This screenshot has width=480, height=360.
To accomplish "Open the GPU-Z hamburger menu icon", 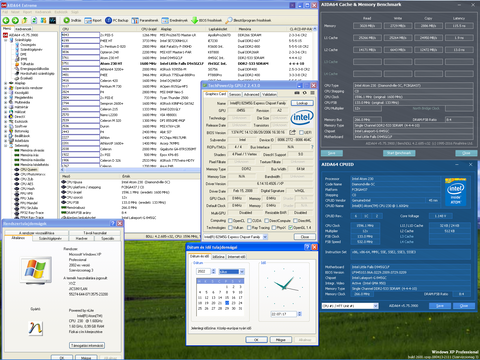I will (x=312, y=93).
